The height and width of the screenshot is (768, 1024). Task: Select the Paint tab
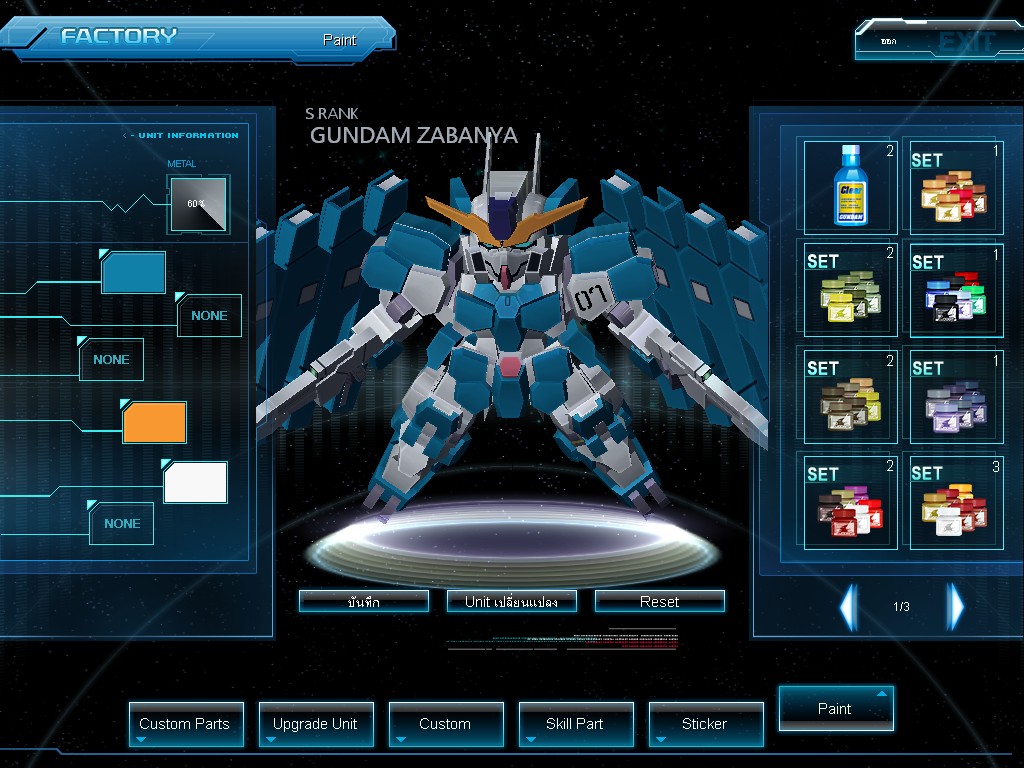[836, 709]
